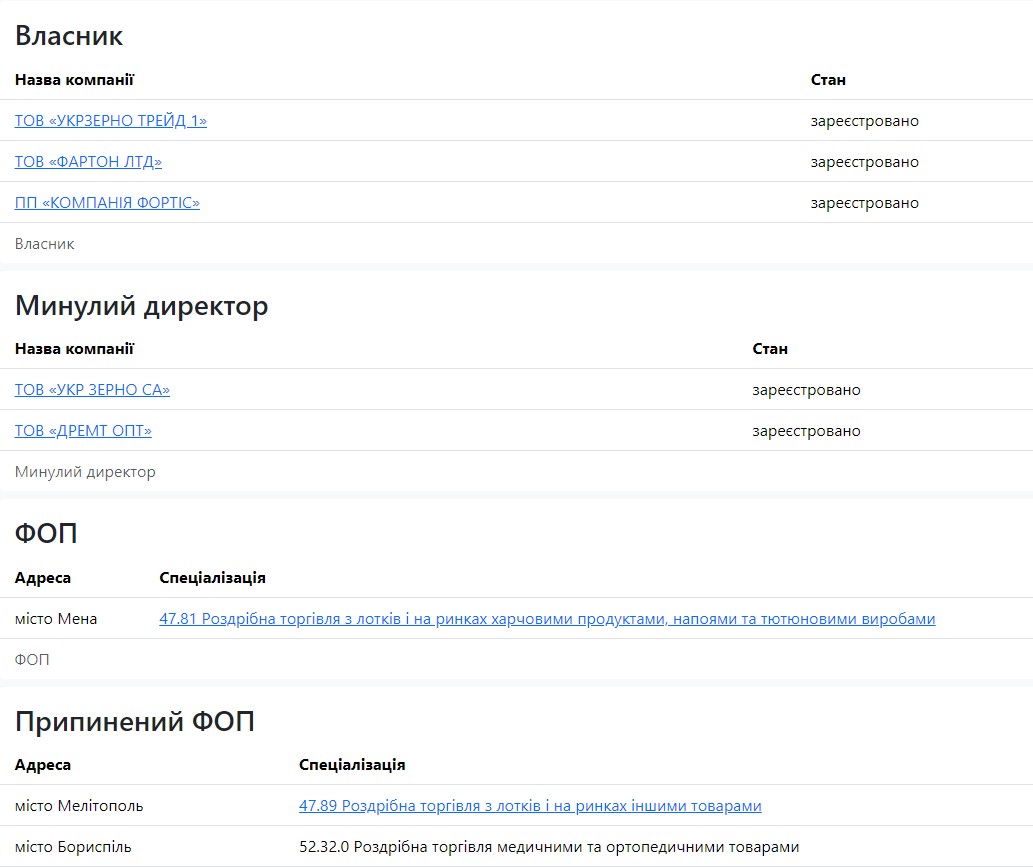
Task: Open the 47.81 specialization link
Action: coord(547,619)
